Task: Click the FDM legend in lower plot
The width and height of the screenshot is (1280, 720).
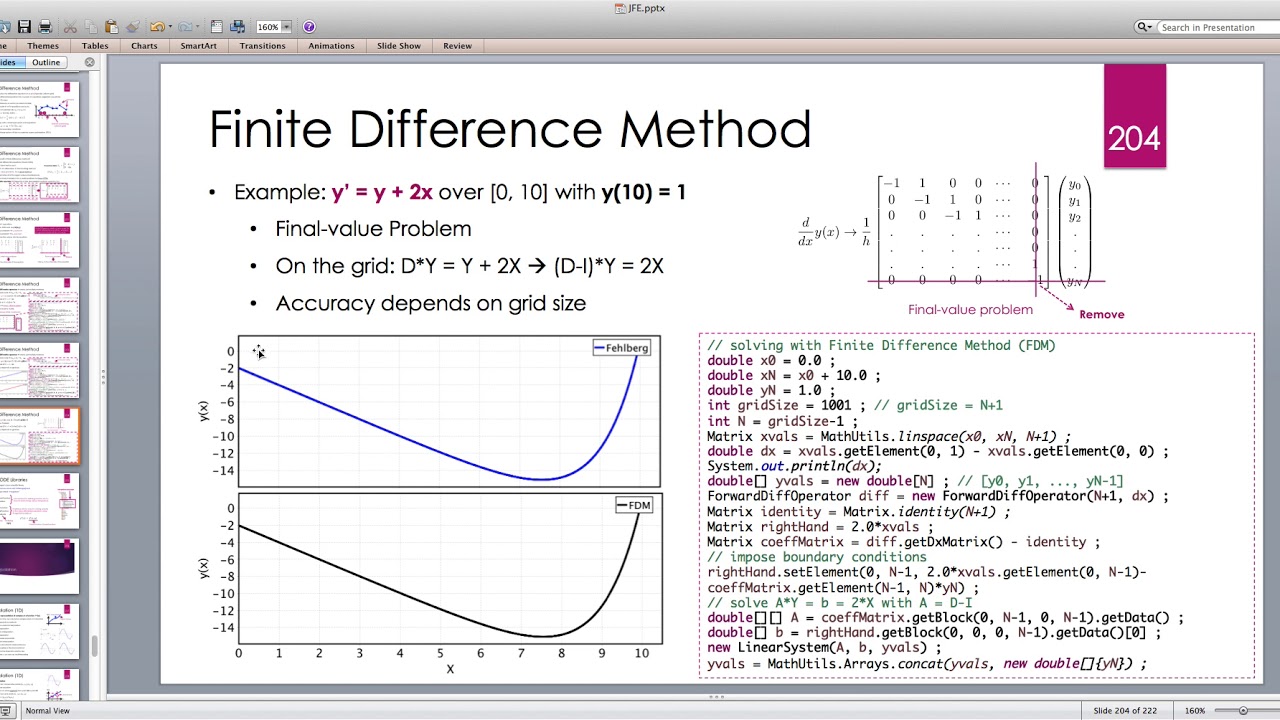Action: point(634,505)
